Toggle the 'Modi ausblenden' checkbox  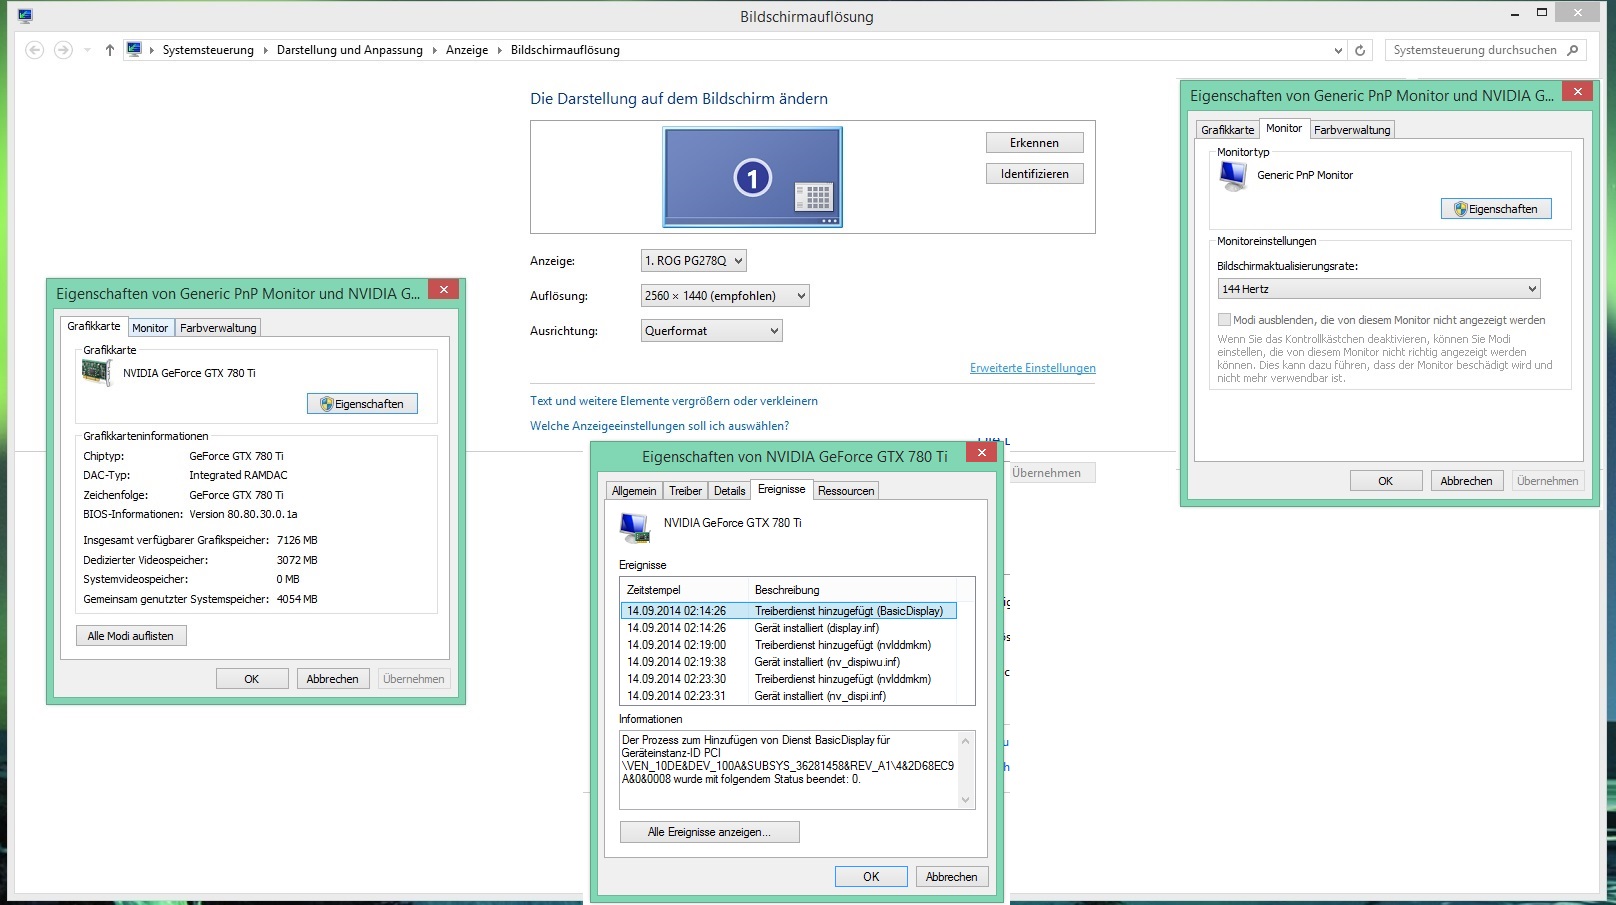pos(1224,320)
